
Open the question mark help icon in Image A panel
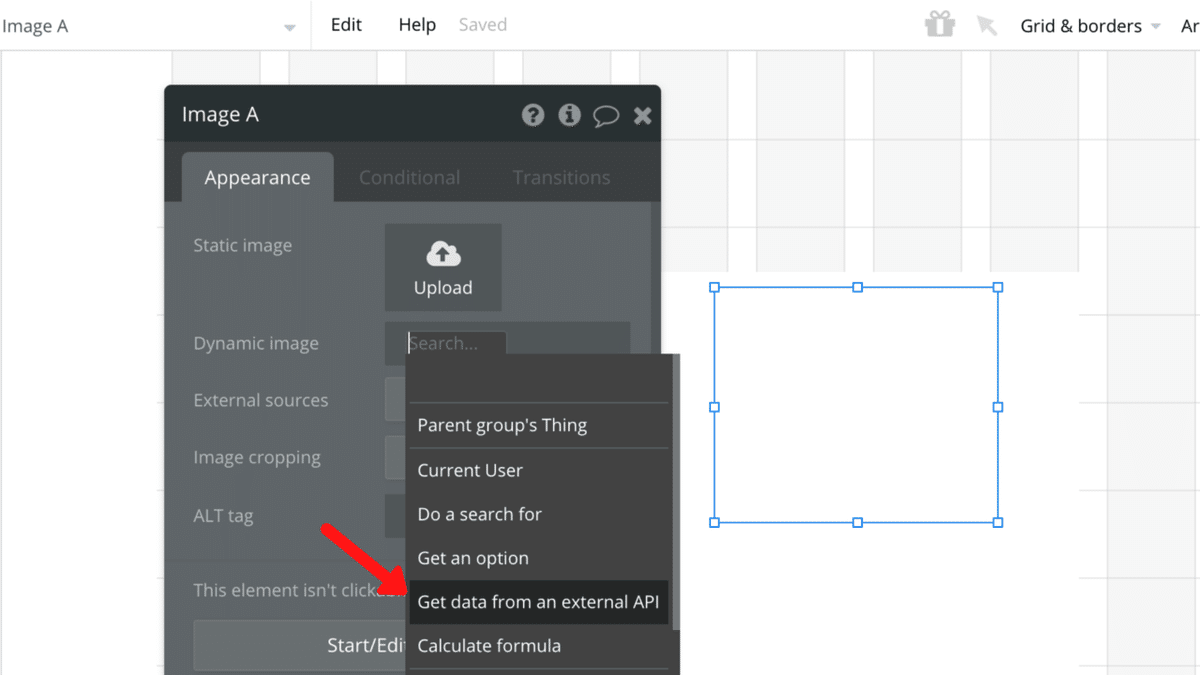pyautogui.click(x=533, y=115)
